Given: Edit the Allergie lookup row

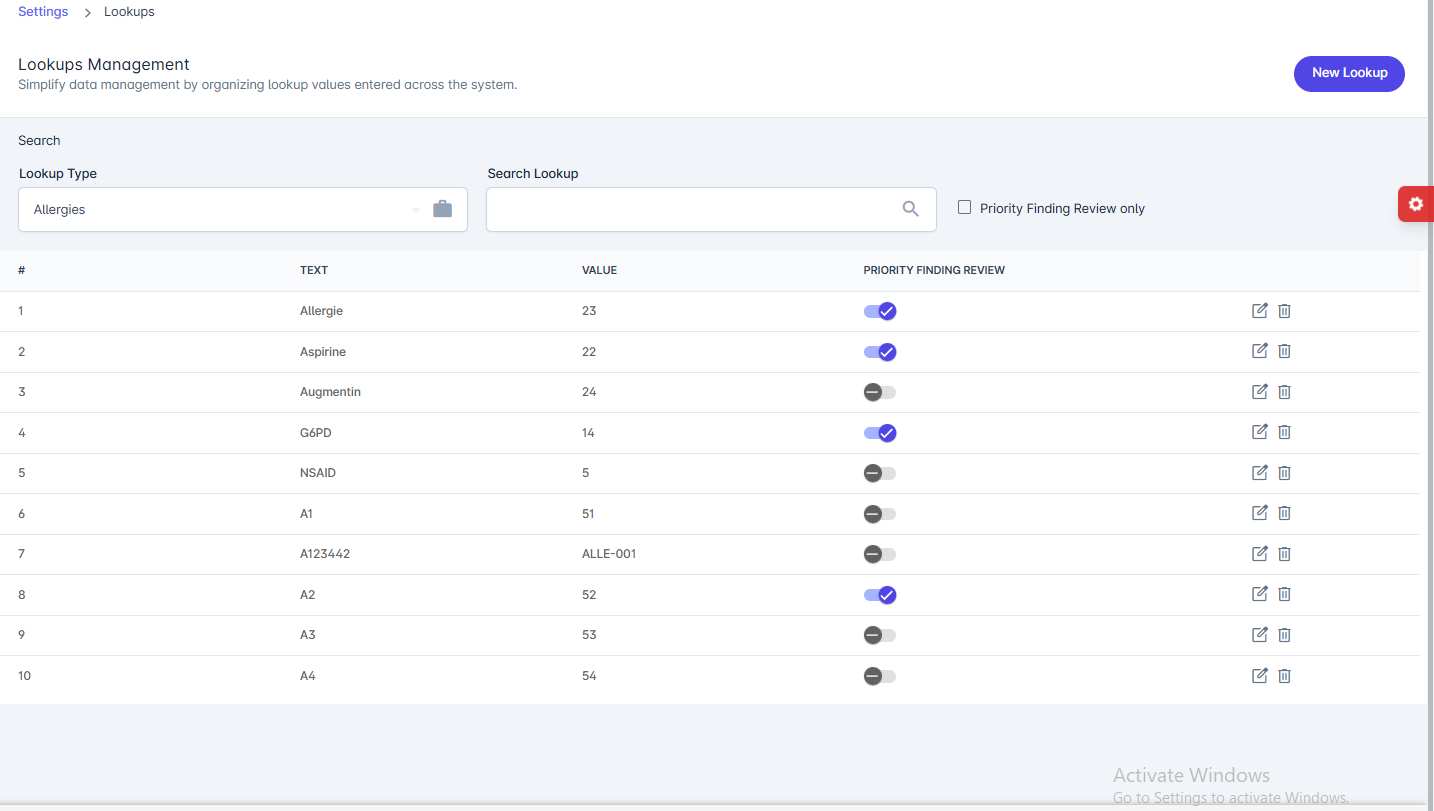Looking at the screenshot, I should (x=1260, y=310).
